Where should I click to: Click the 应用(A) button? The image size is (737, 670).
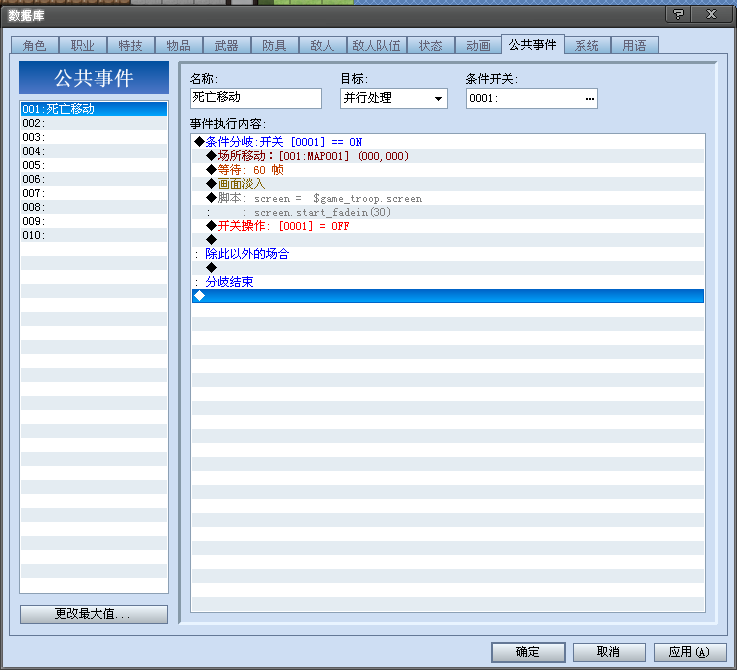click(x=690, y=652)
